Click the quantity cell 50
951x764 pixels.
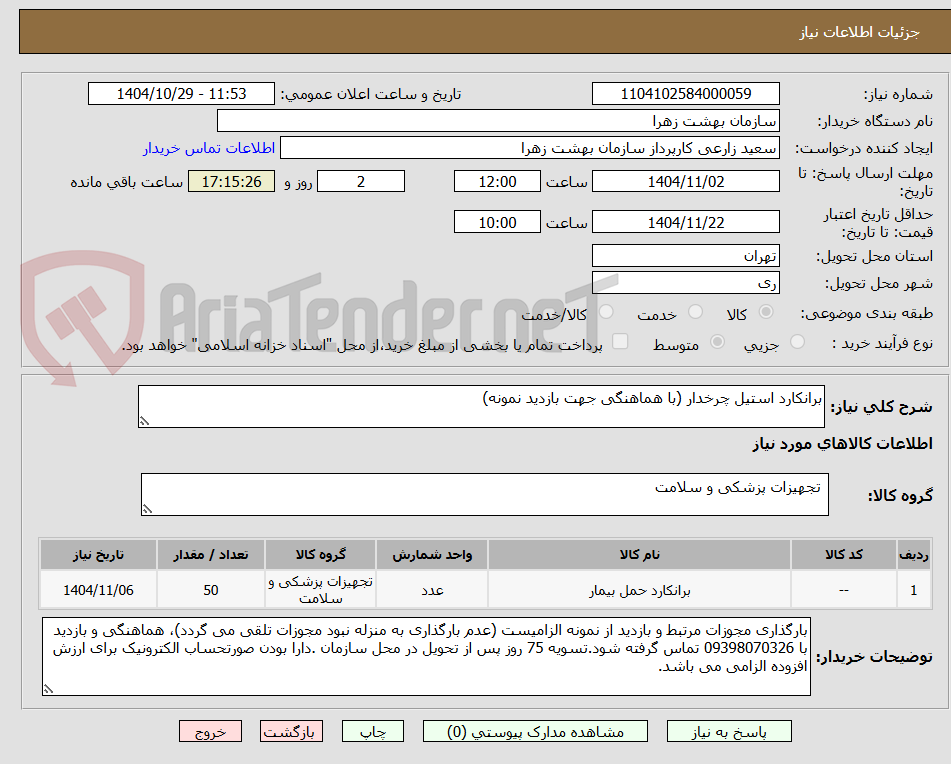click(210, 590)
